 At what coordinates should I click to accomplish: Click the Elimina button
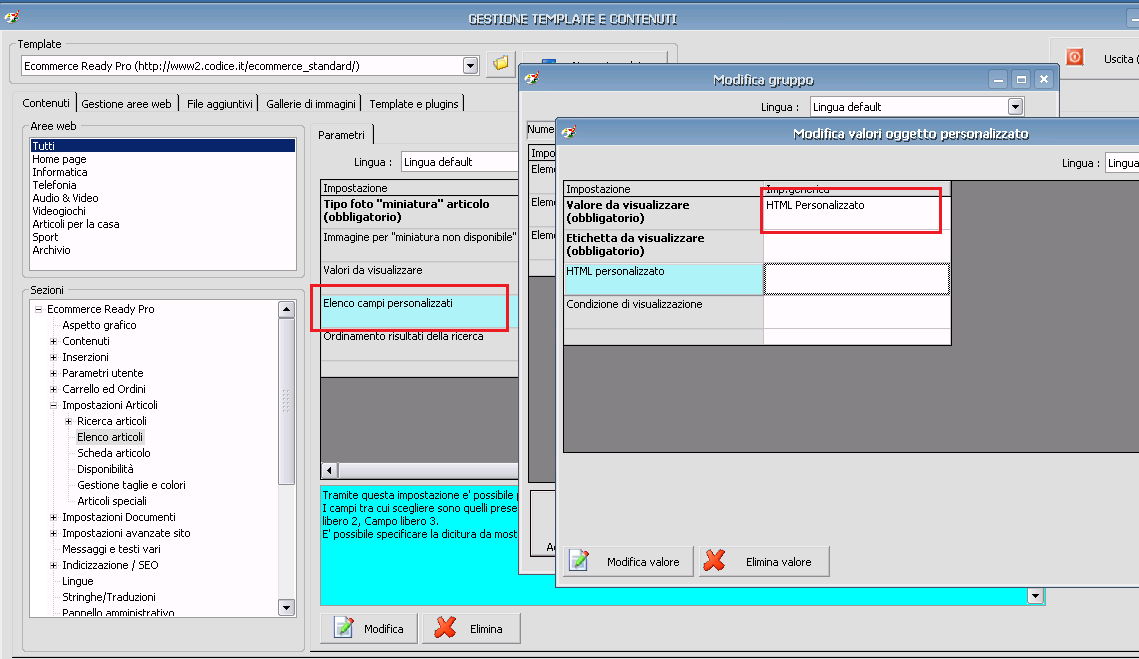pos(471,628)
